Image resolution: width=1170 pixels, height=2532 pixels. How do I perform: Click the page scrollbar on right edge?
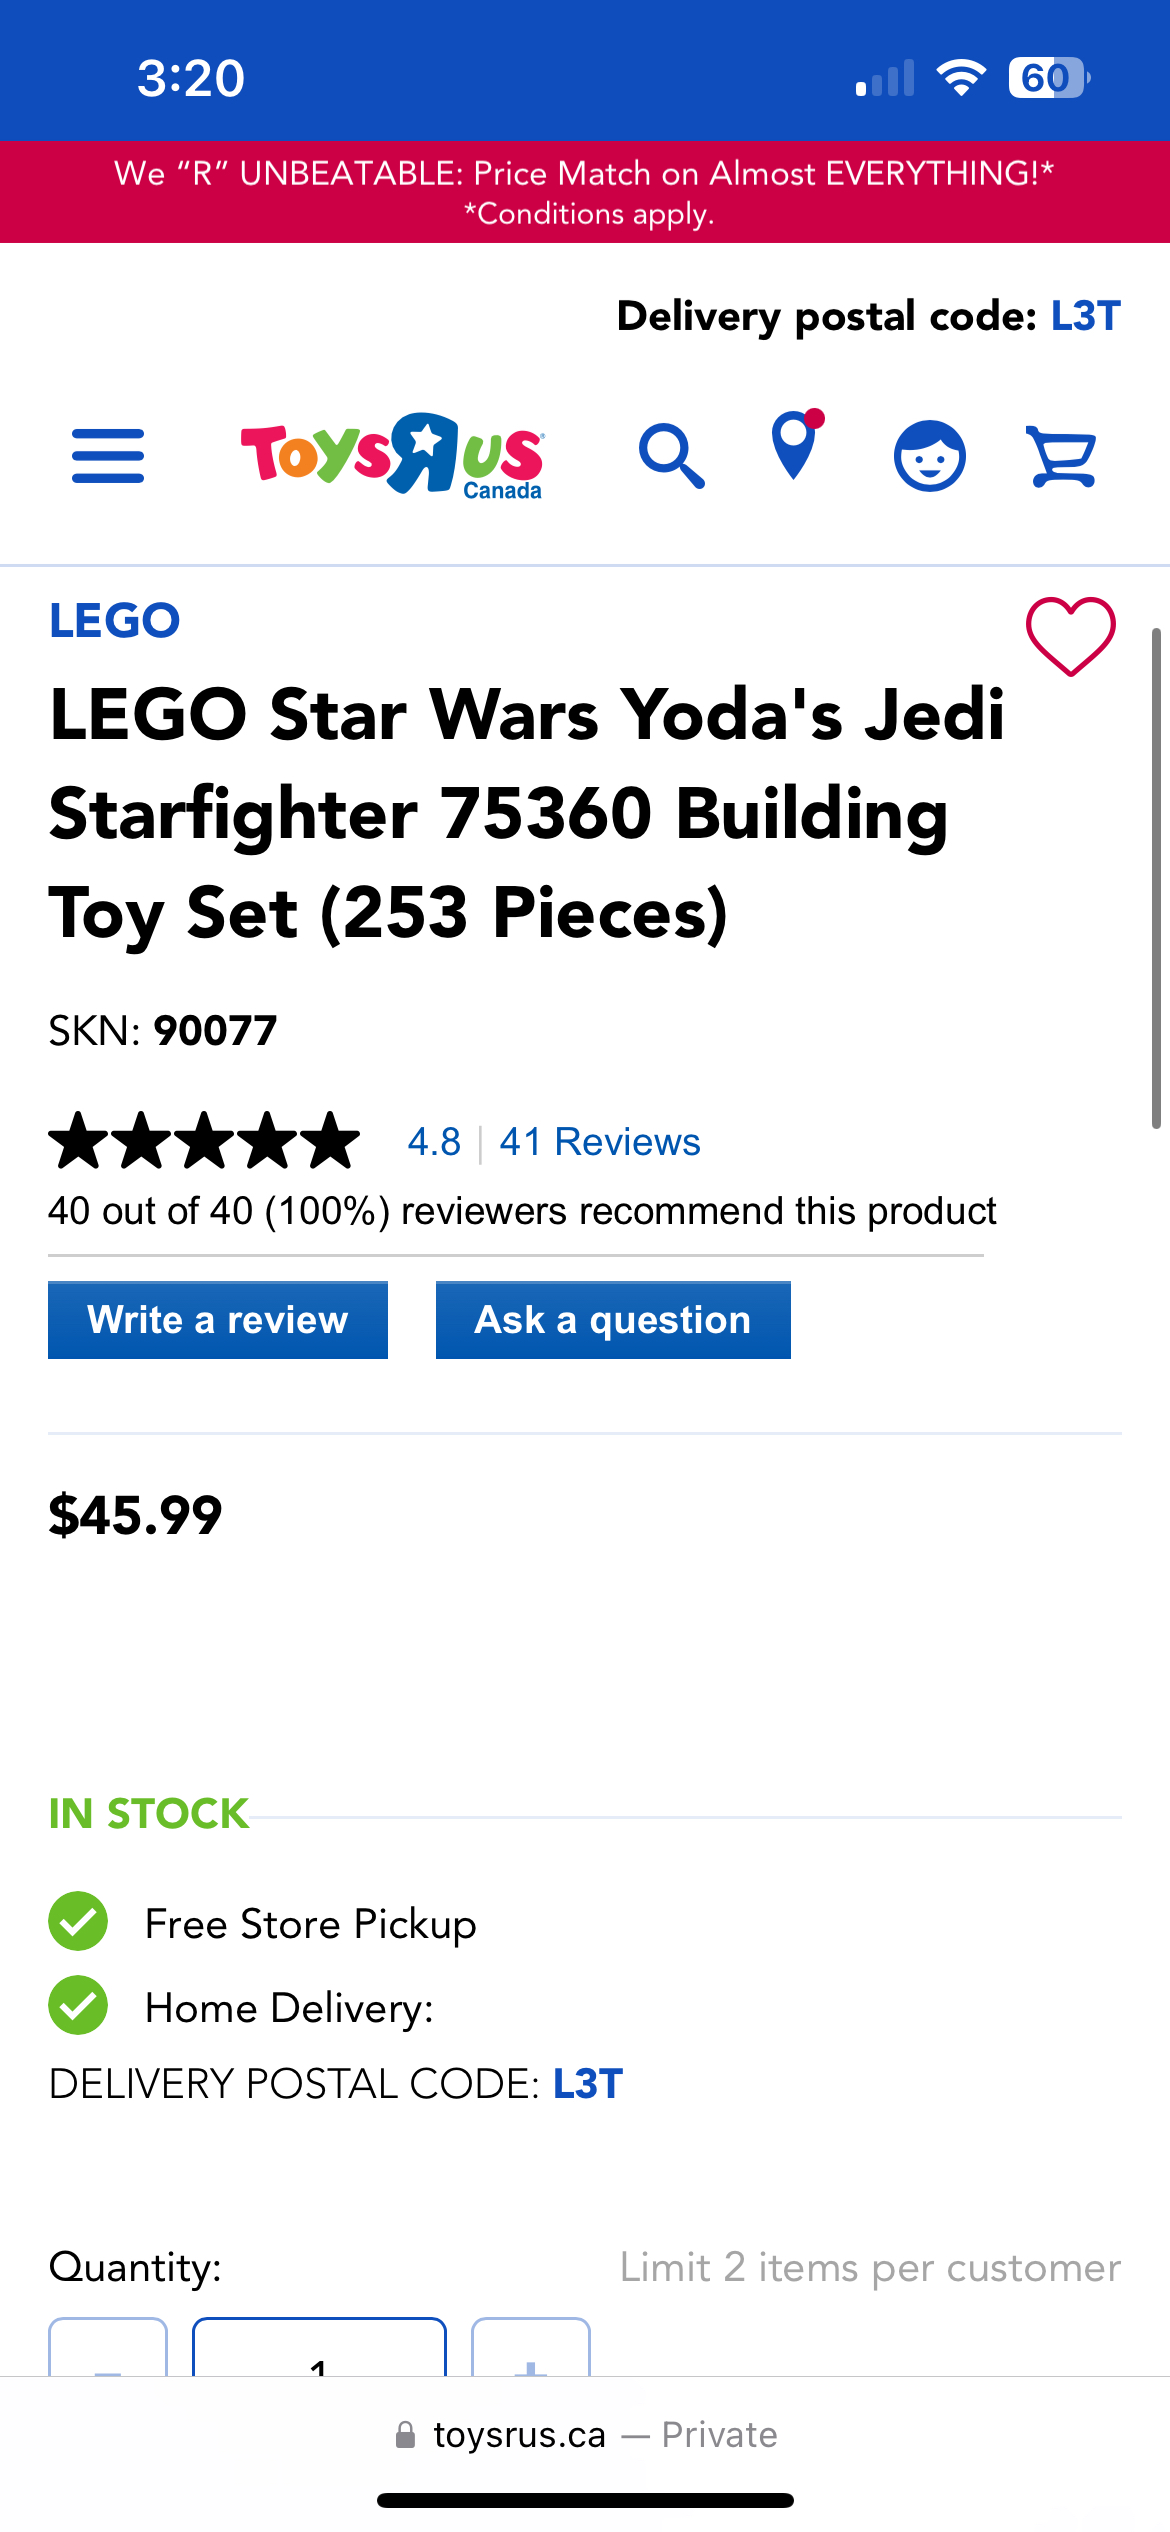point(1156,878)
